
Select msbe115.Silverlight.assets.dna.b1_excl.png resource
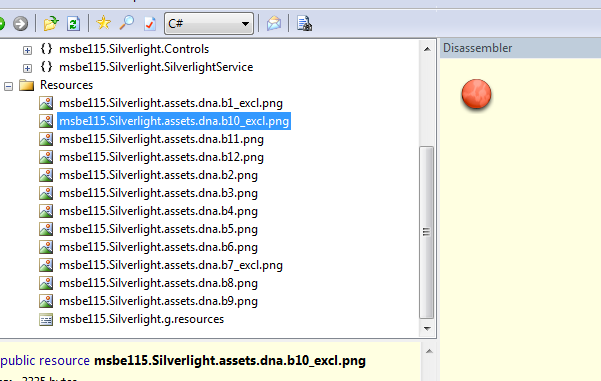click(171, 103)
